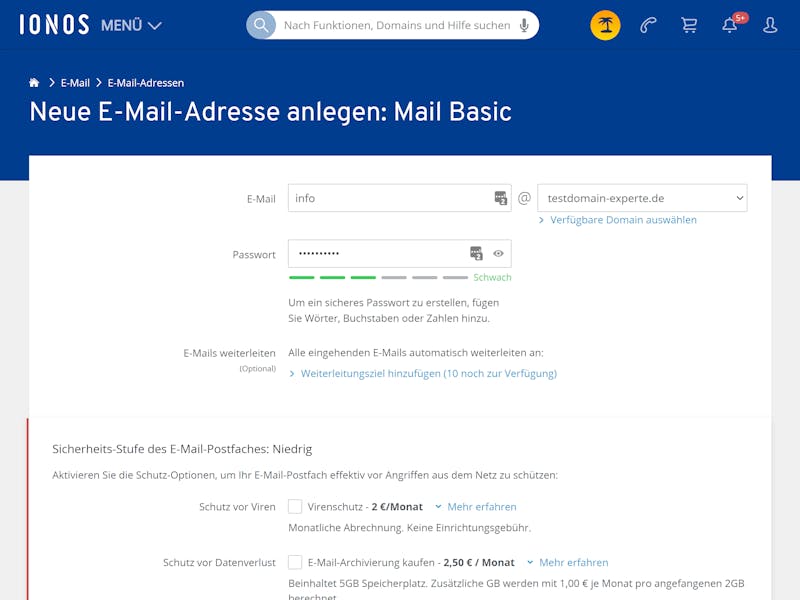Open notifications bell icon
The width and height of the screenshot is (800, 600).
(x=730, y=25)
